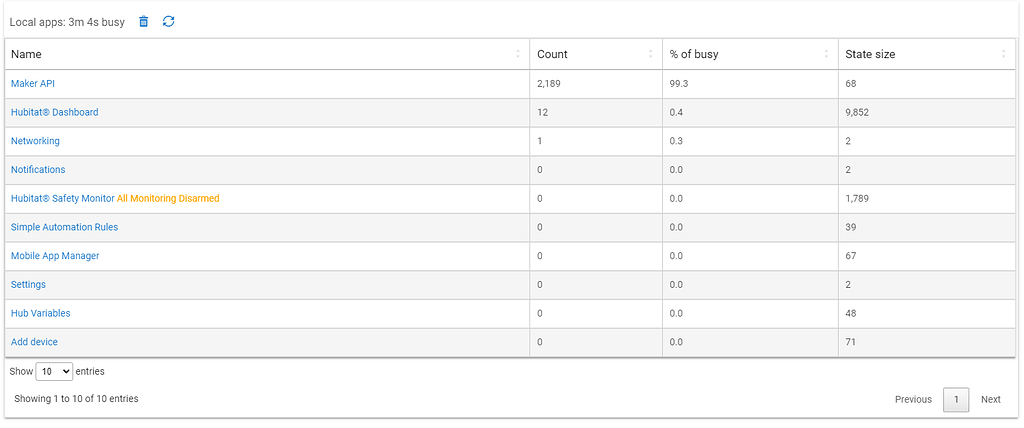Screen dimensions: 1024x428
Task: Open the Networking app link
Action: pos(35,141)
